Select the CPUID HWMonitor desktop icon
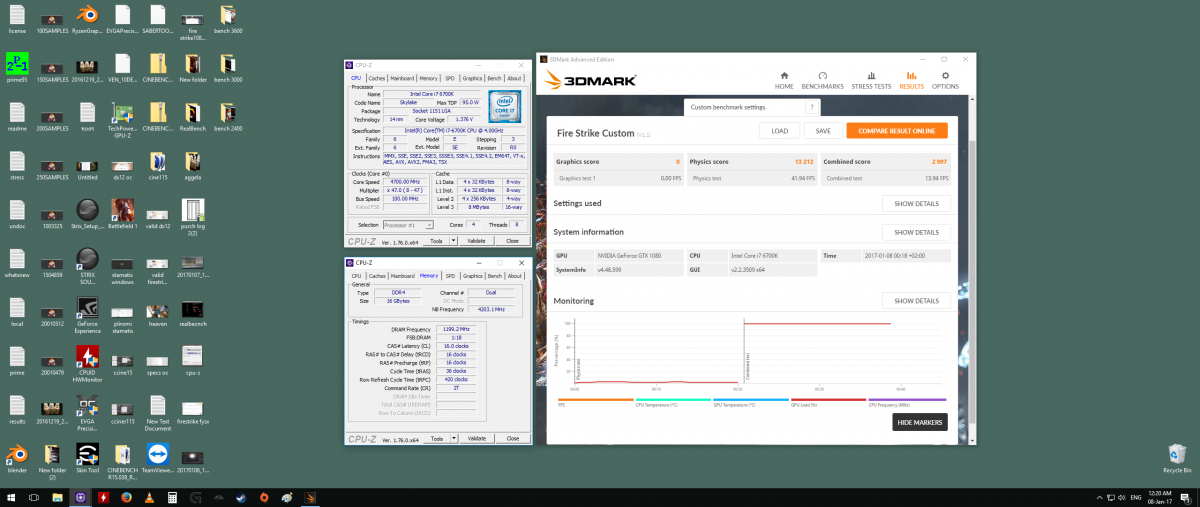The height and width of the screenshot is (507, 1200). 87,363
